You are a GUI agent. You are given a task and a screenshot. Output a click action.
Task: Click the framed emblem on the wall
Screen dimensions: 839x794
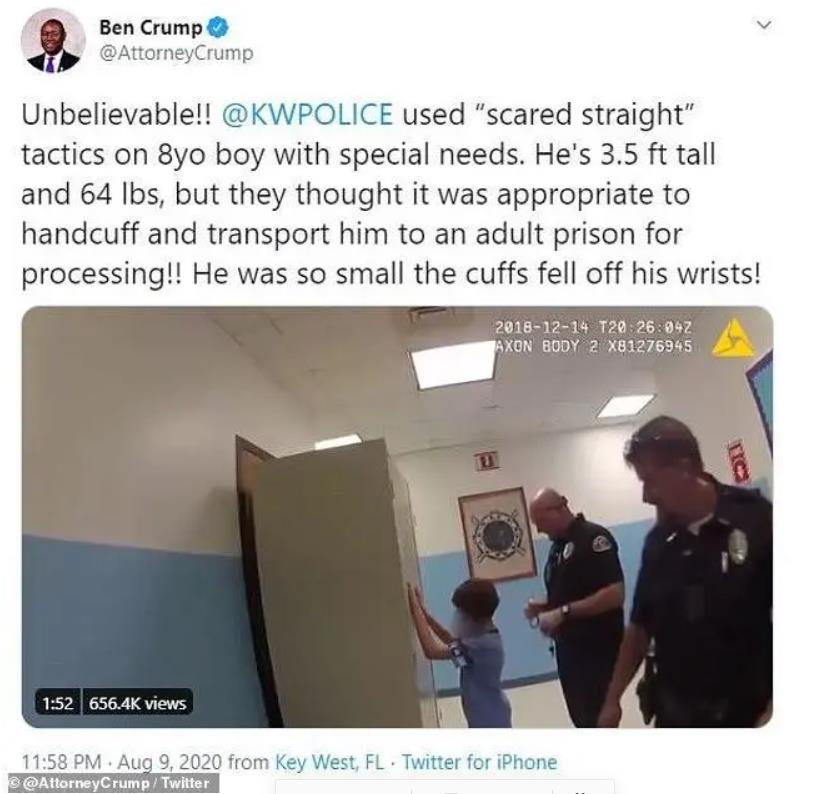(x=498, y=535)
